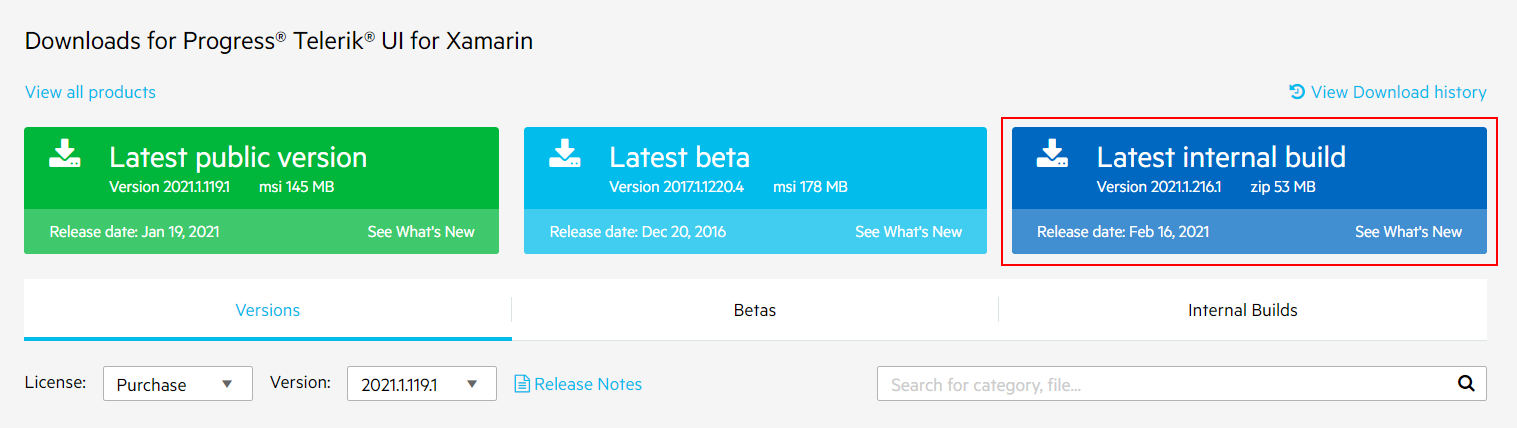This screenshot has height=428, width=1517.
Task: Click the download icon on Latest public version
Action: 65,154
